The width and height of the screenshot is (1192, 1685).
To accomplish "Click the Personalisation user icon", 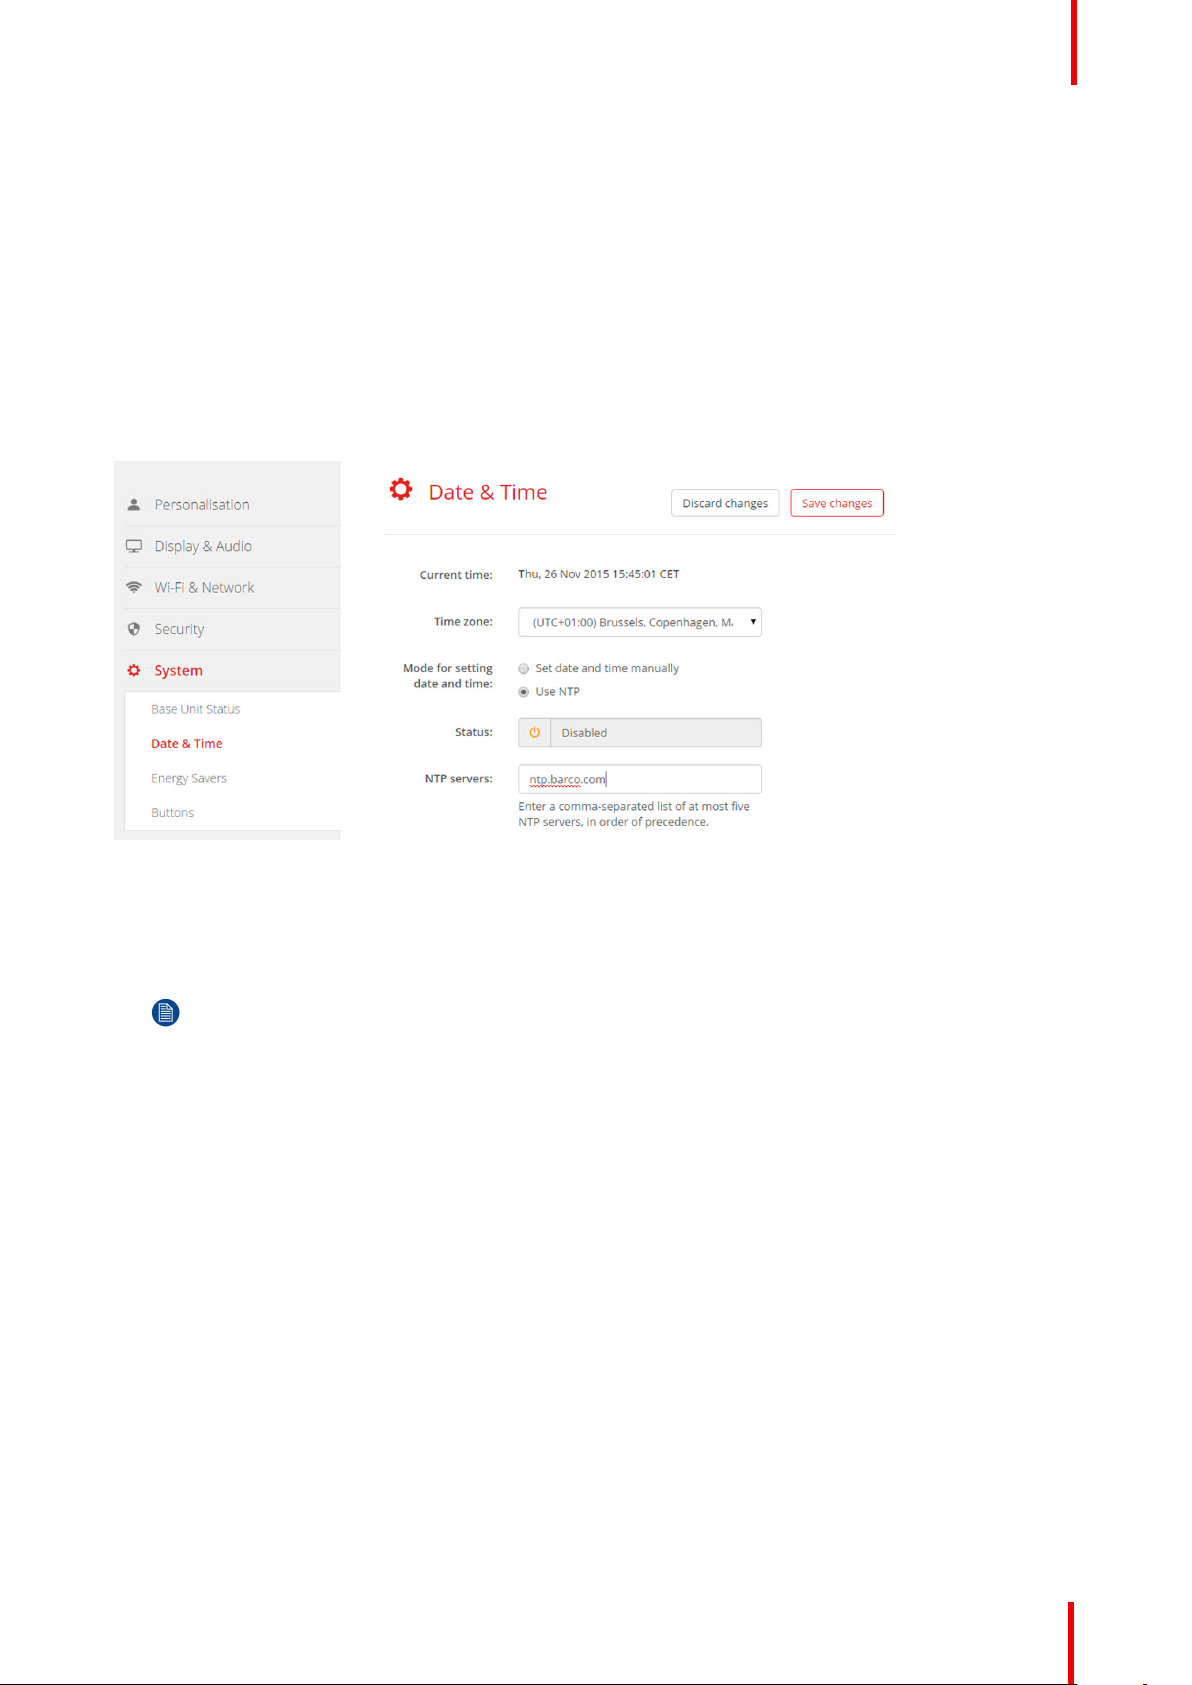I will pos(133,505).
